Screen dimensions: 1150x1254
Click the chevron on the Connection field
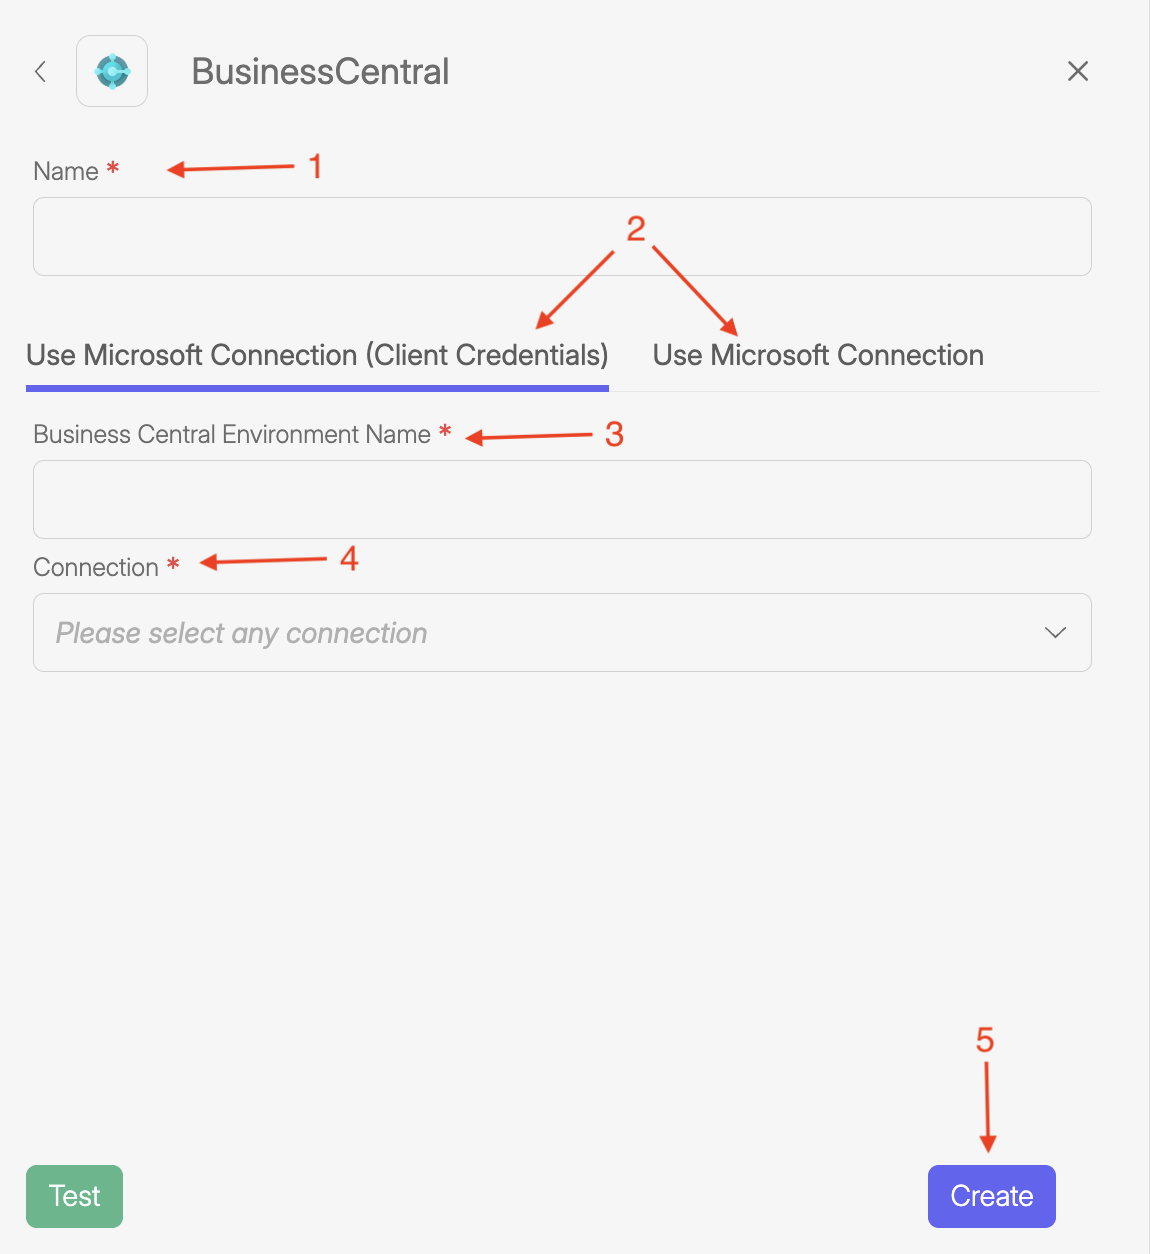coord(1054,632)
